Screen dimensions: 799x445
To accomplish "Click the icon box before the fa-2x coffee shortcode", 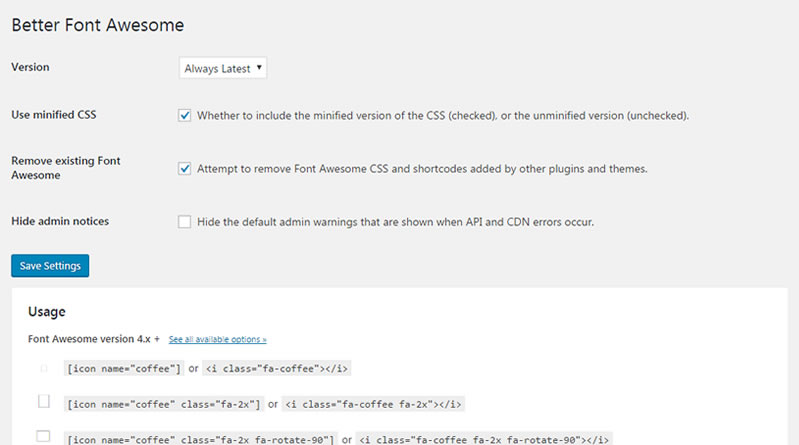I will click(44, 401).
